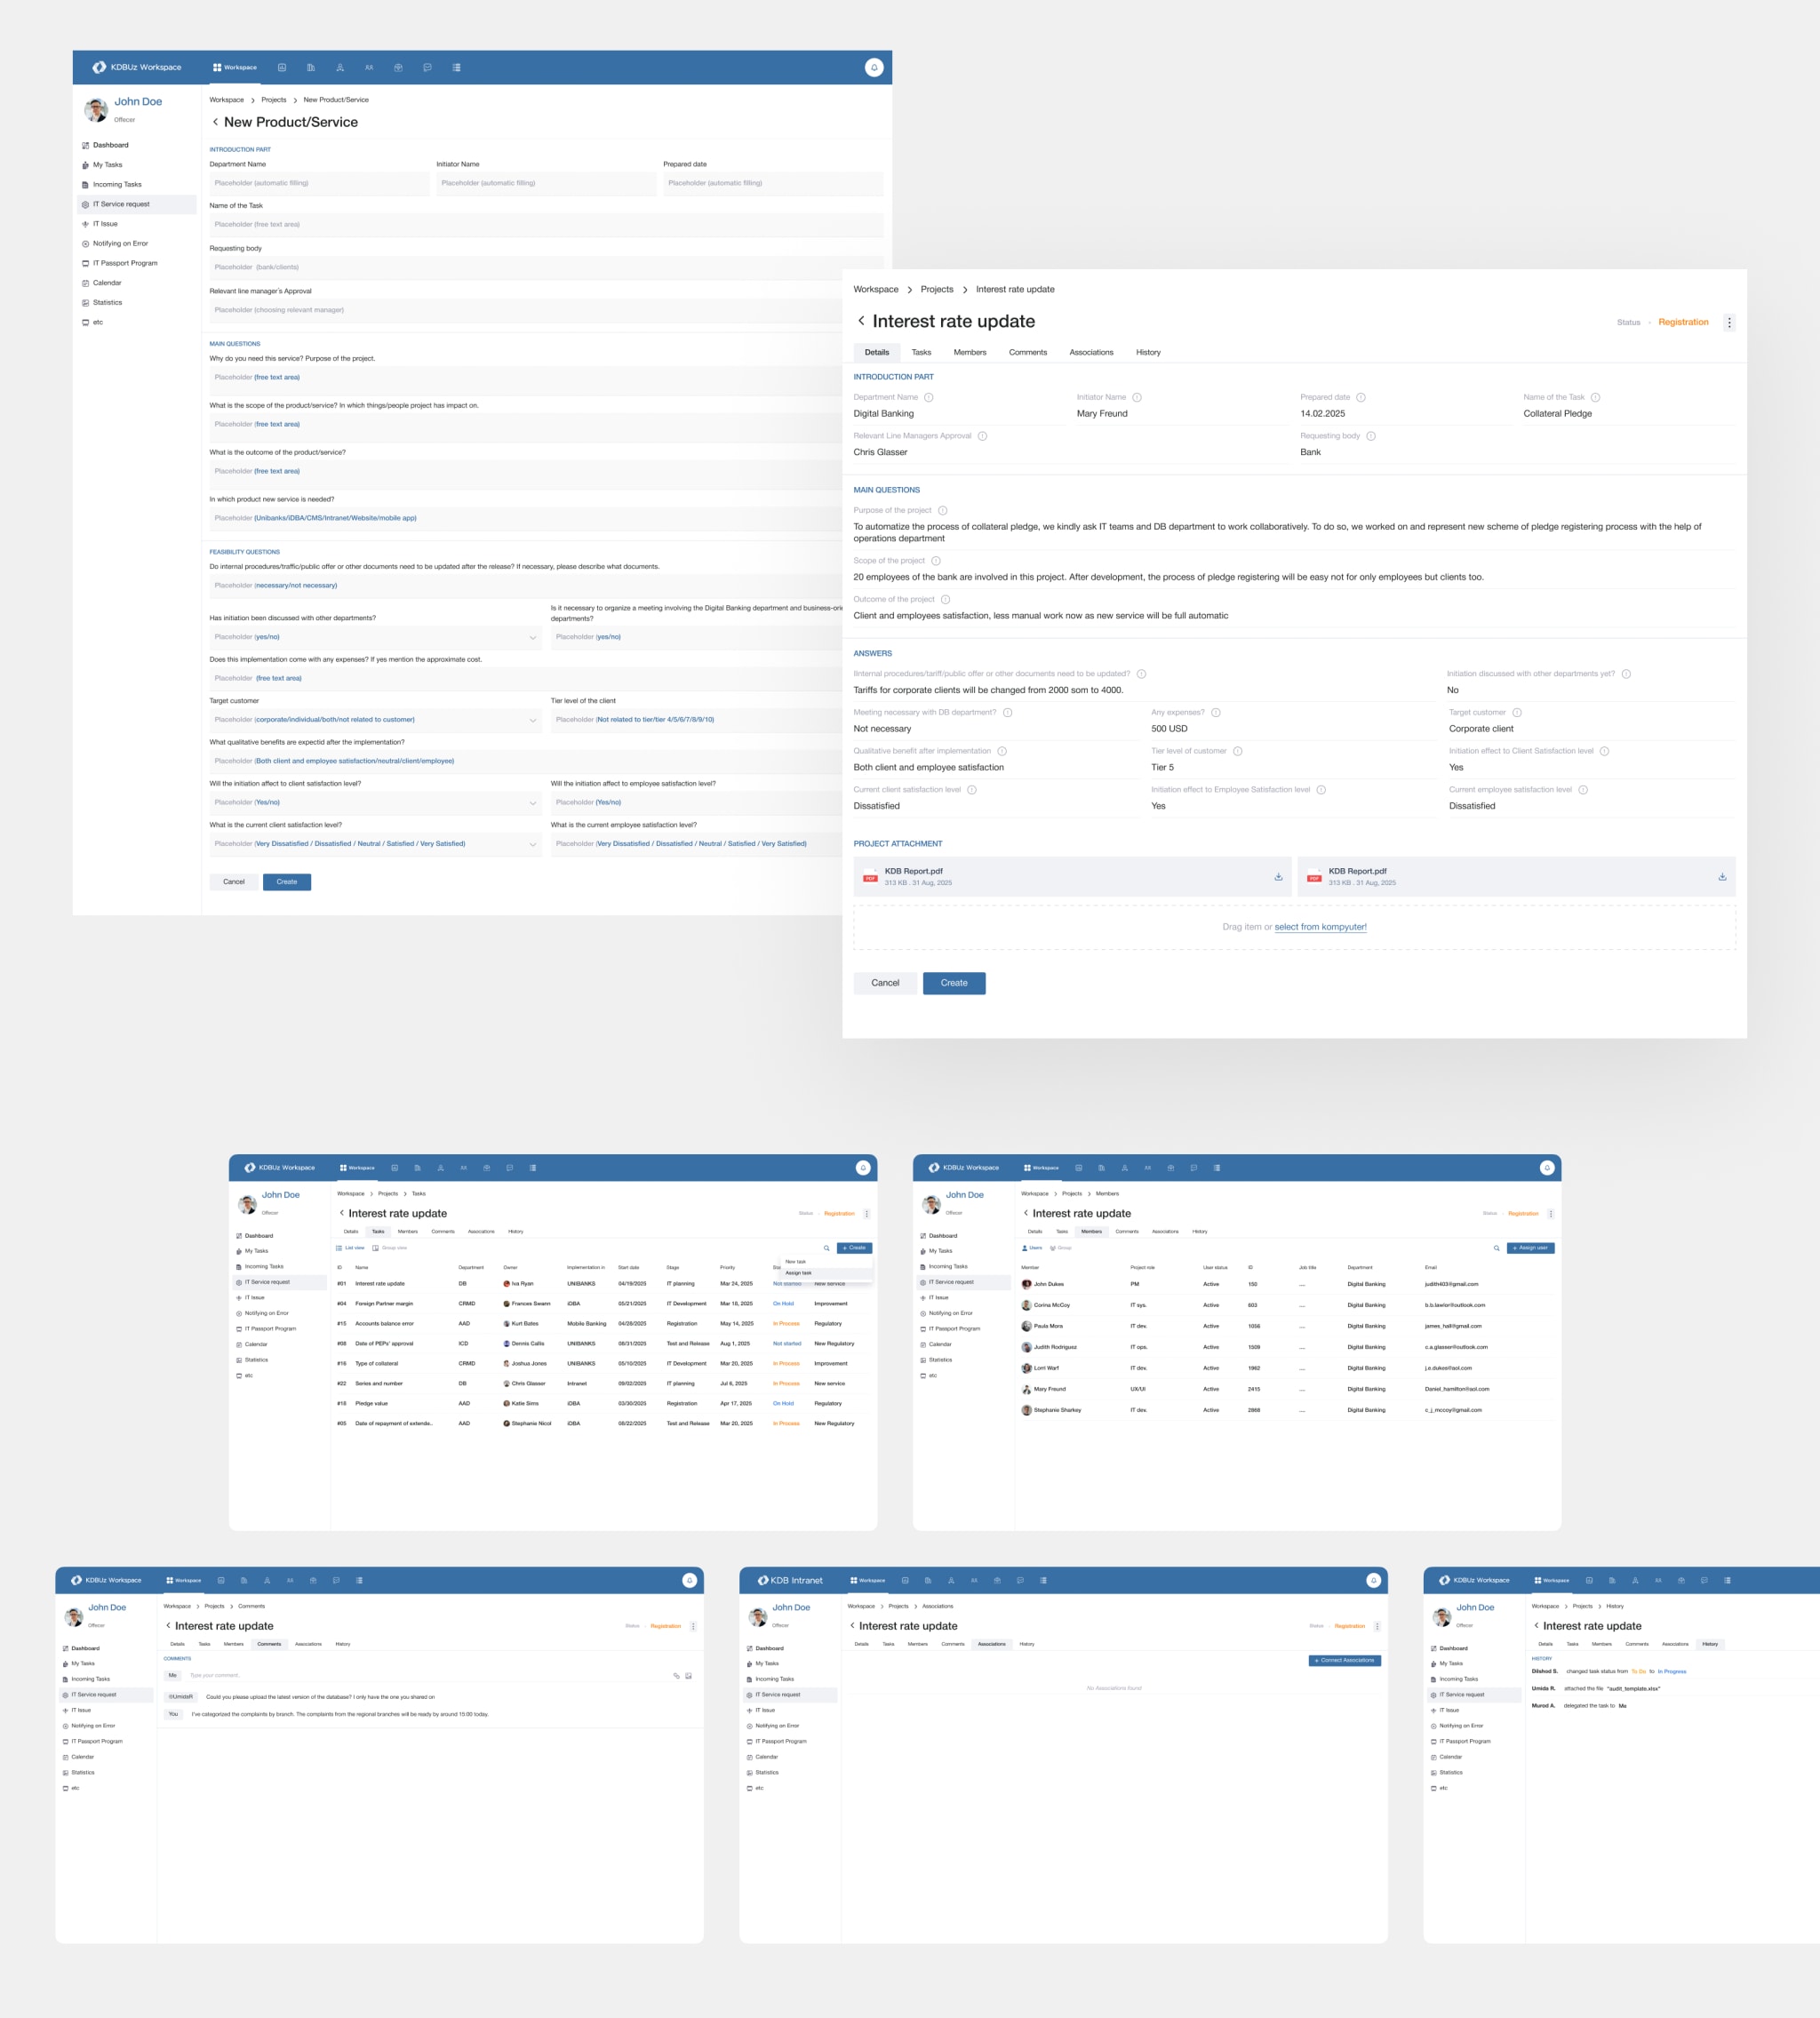Image resolution: width=1820 pixels, height=2018 pixels.
Task: Open History tab in large Details panel
Action: 1148,352
